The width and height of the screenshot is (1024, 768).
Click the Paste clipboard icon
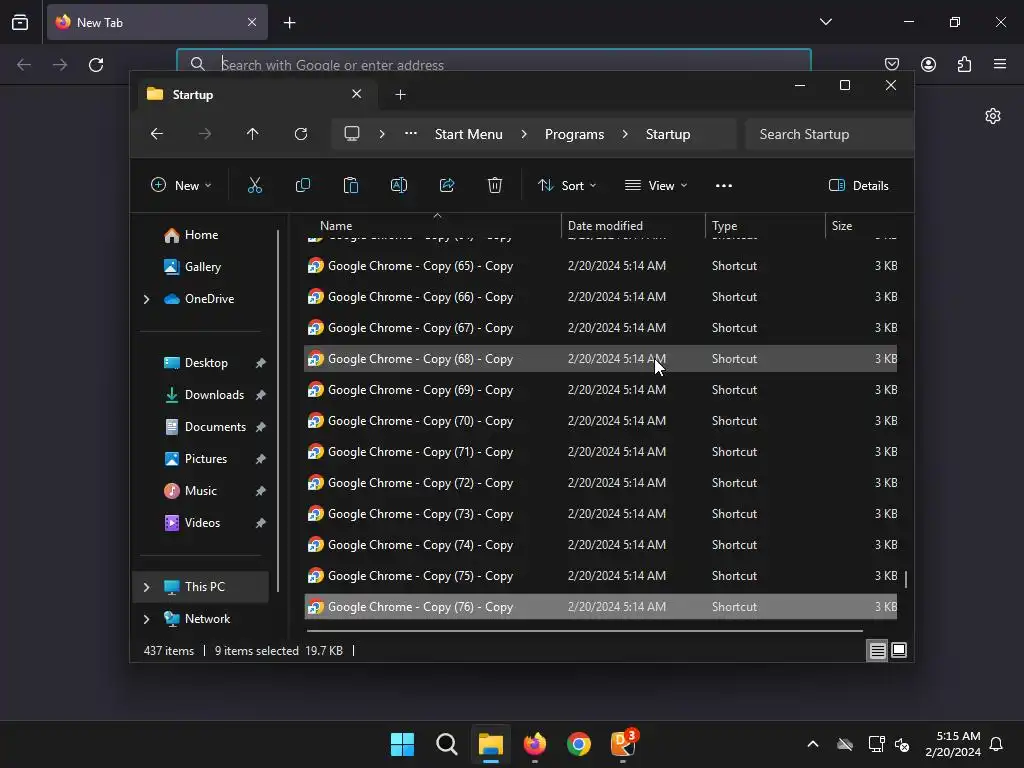(x=351, y=185)
